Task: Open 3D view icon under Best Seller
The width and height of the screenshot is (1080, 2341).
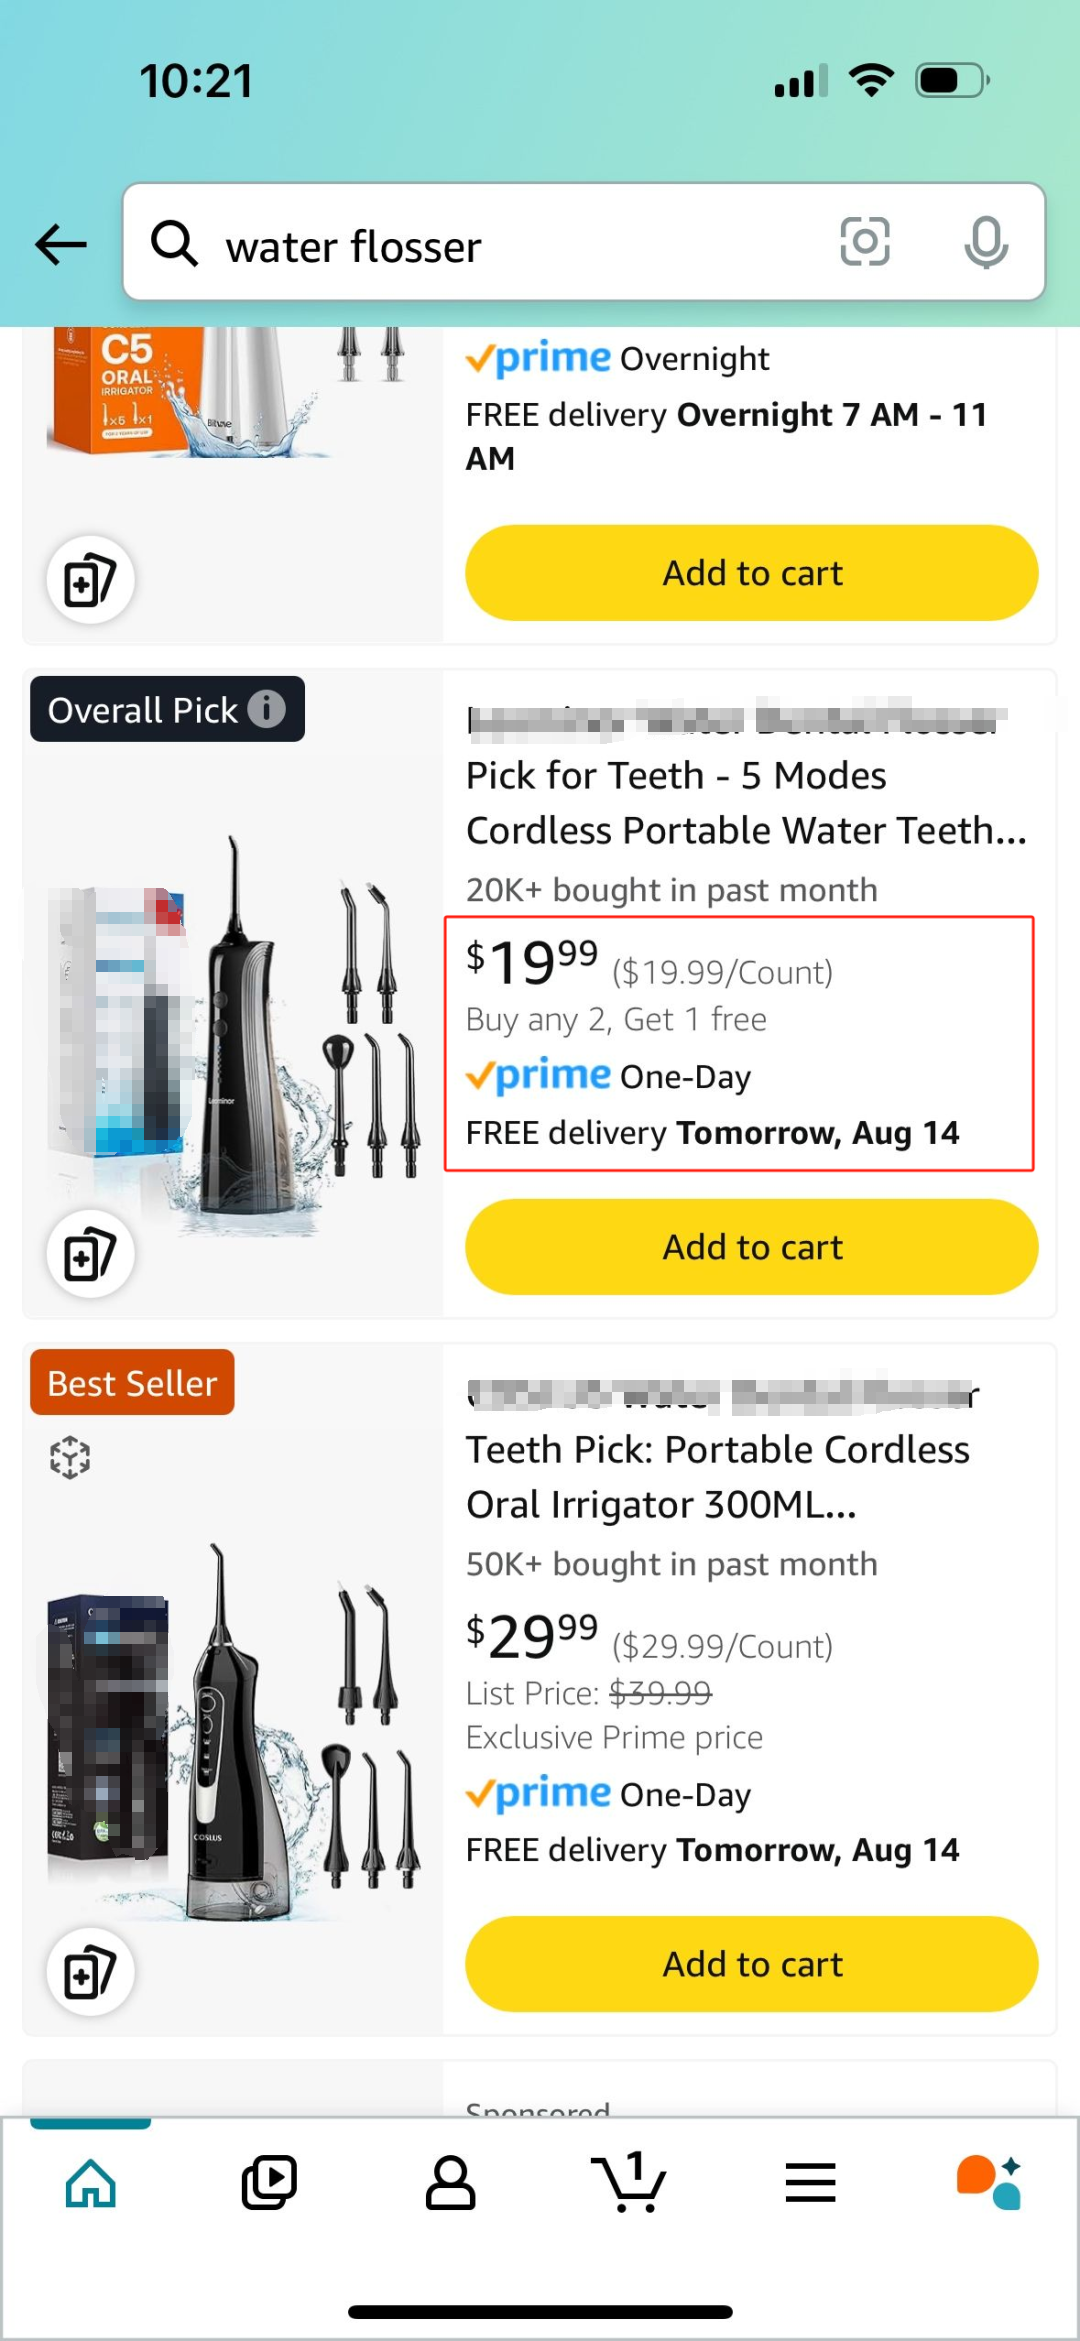Action: pos(70,1458)
